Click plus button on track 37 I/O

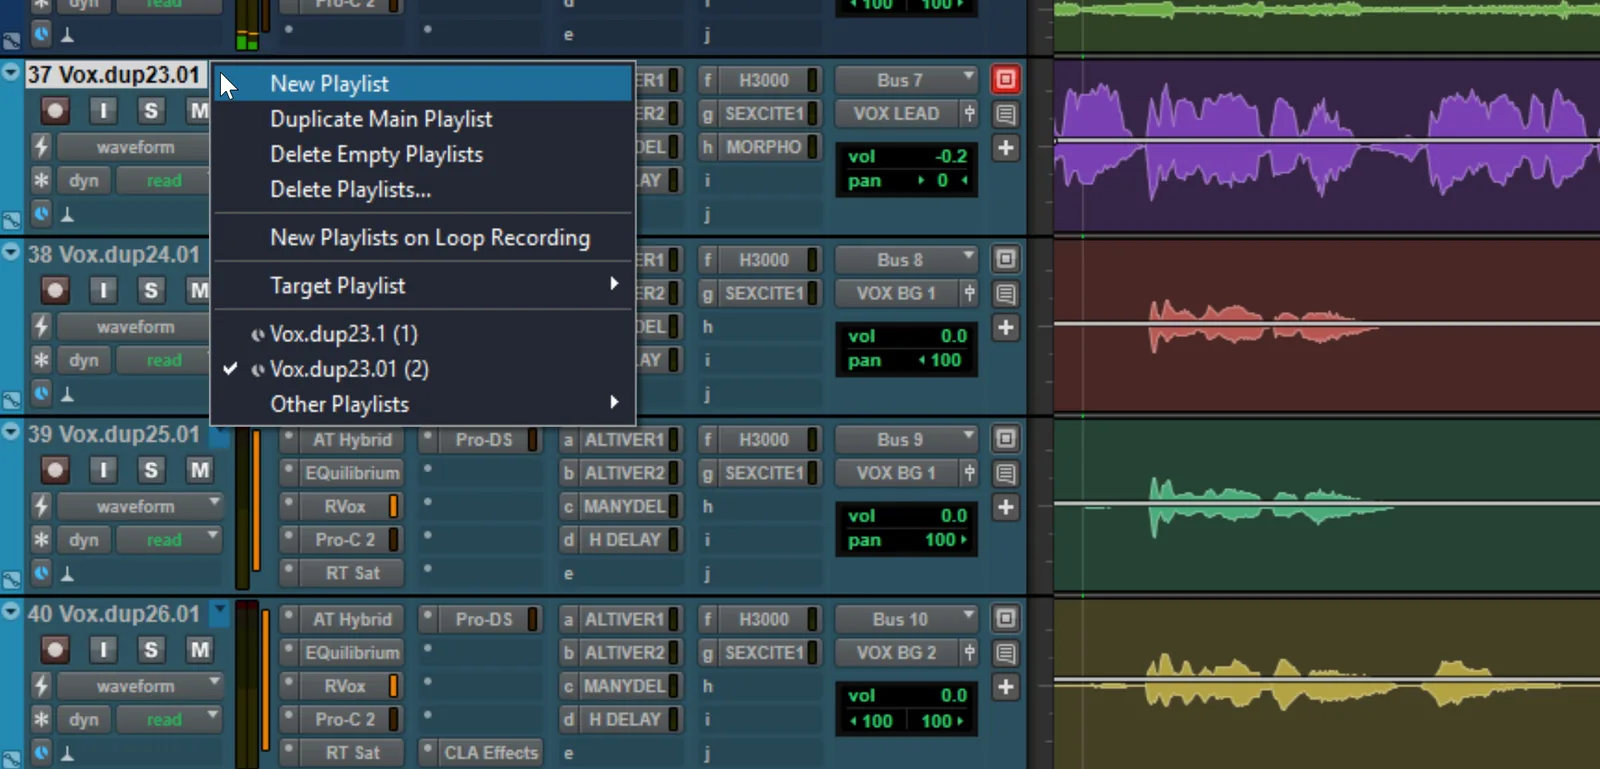(x=1005, y=148)
